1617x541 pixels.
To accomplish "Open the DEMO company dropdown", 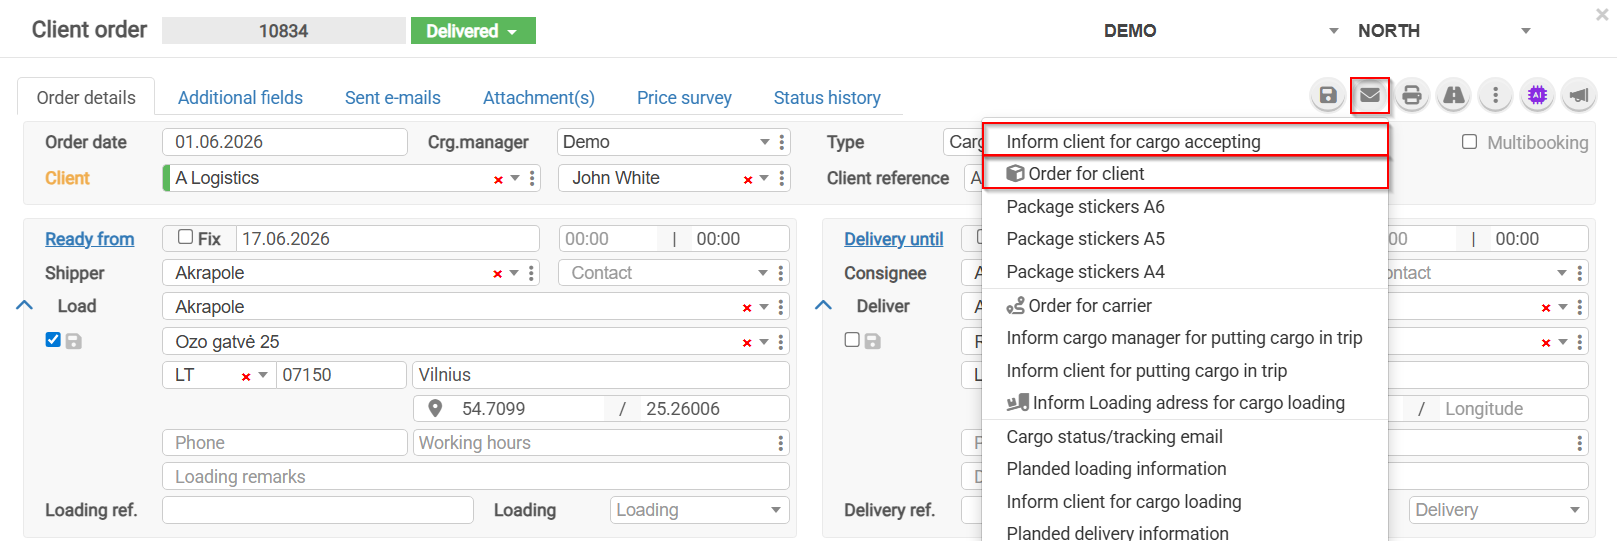I will (x=1333, y=31).
